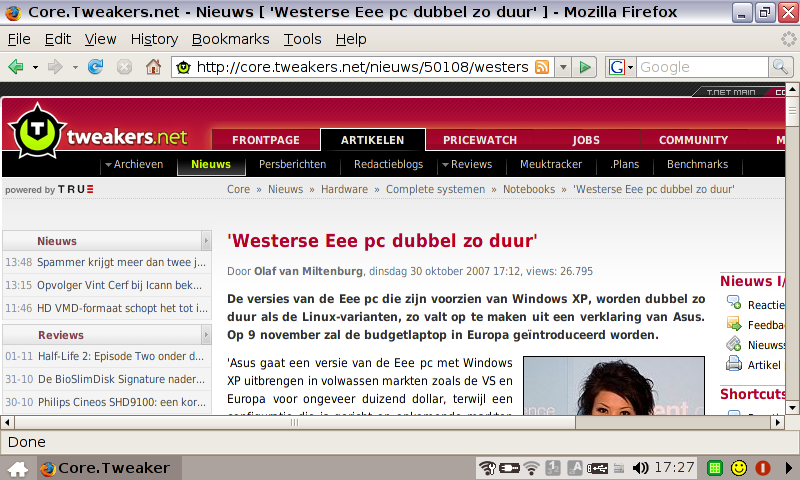Click into the Google search field

point(702,67)
